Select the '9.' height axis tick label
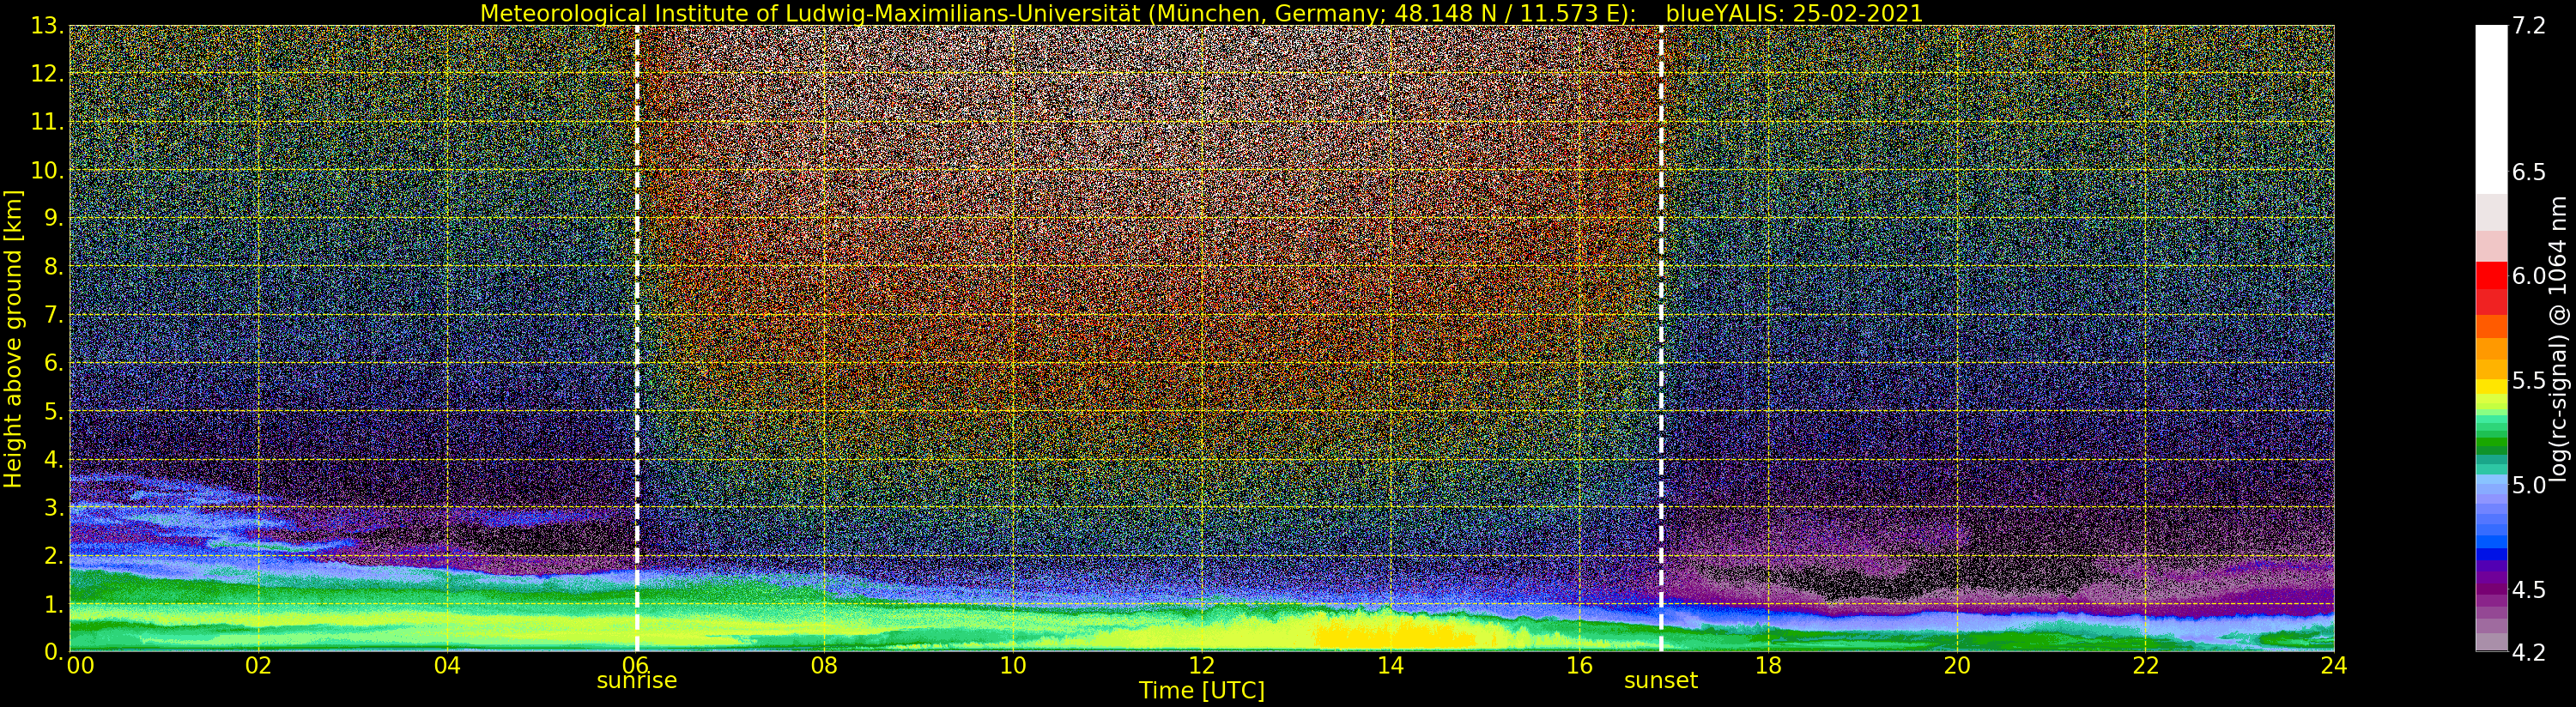2576x707 pixels. tap(54, 218)
